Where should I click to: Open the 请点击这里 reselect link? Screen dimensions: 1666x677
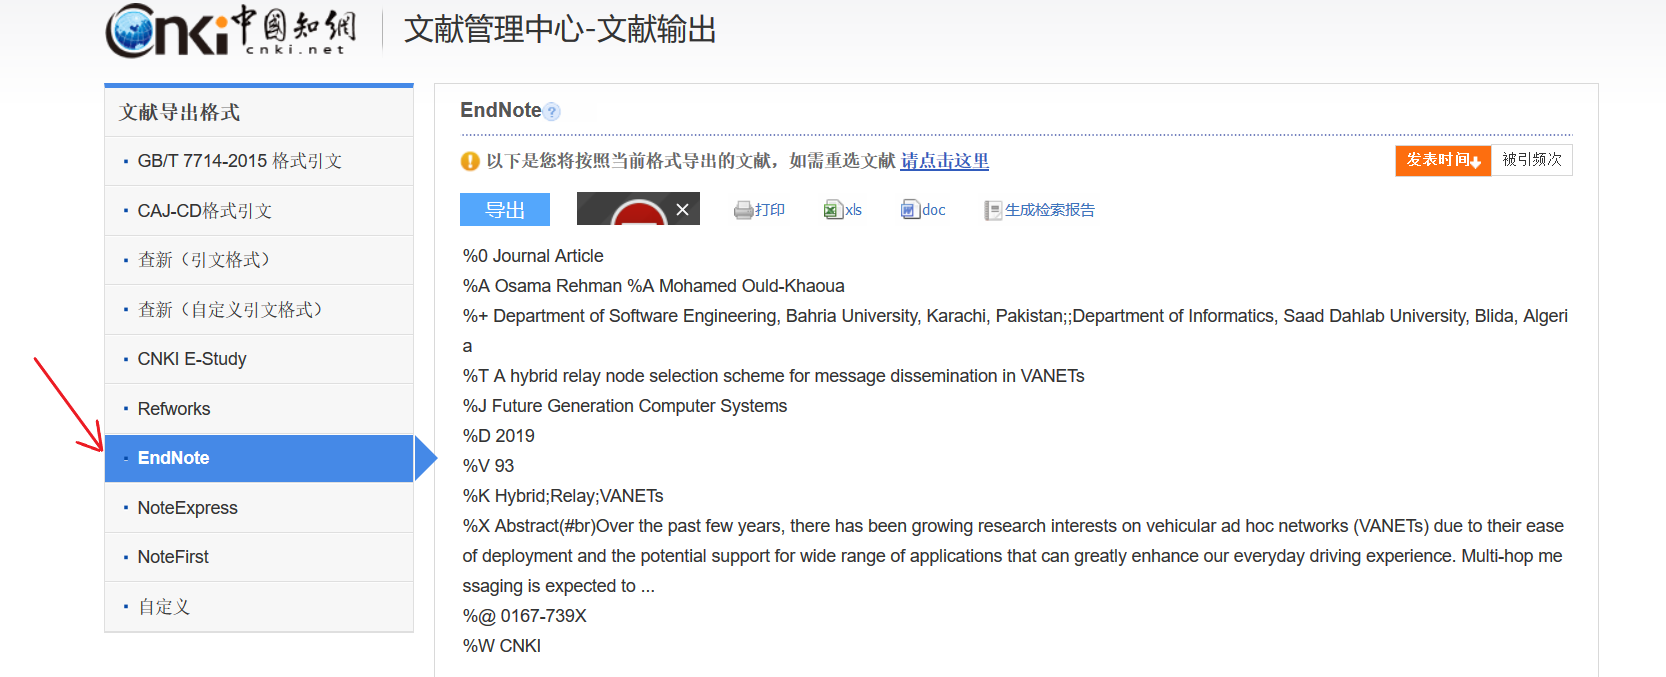(945, 161)
